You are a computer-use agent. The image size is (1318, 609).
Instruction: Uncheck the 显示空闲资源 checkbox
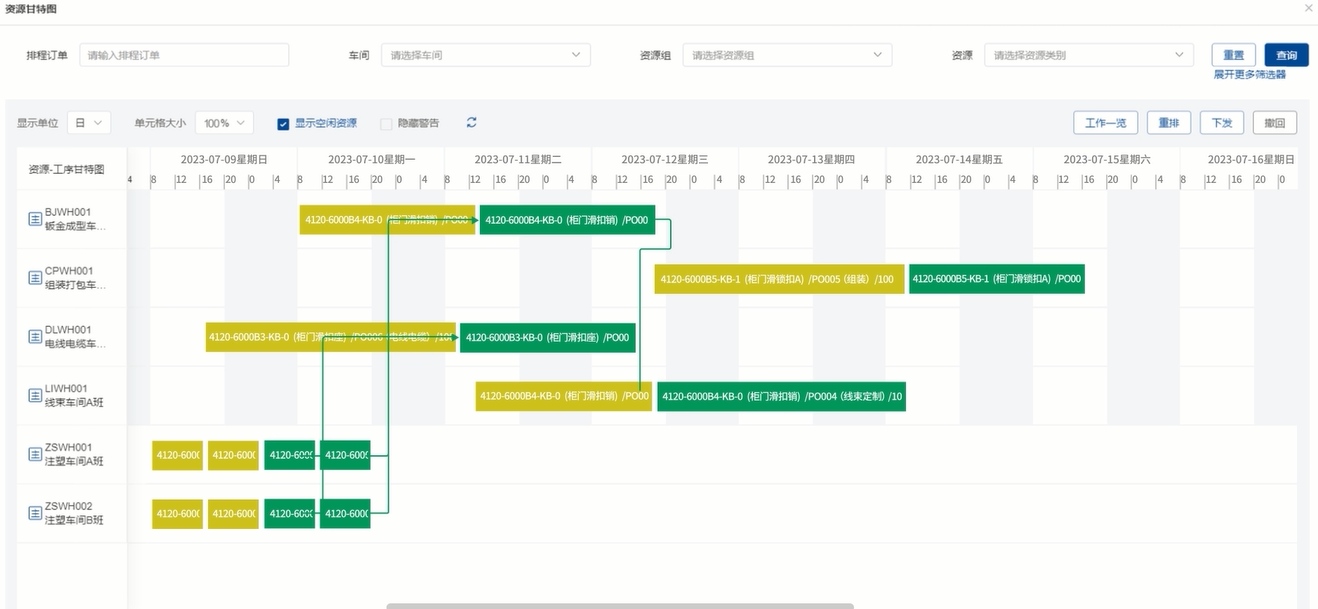pos(283,124)
